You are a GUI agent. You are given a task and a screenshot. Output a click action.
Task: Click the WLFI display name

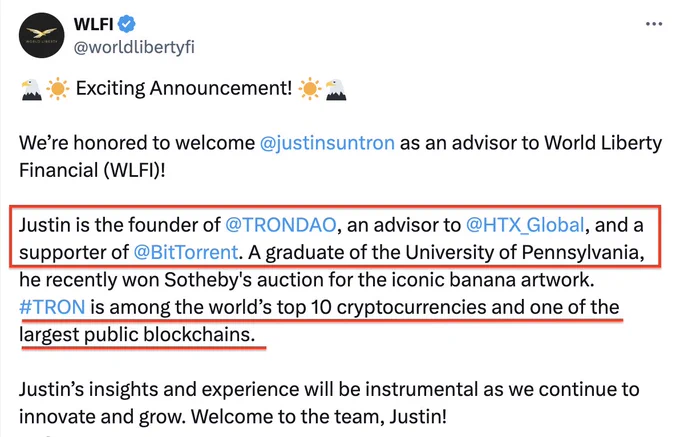tap(93, 24)
